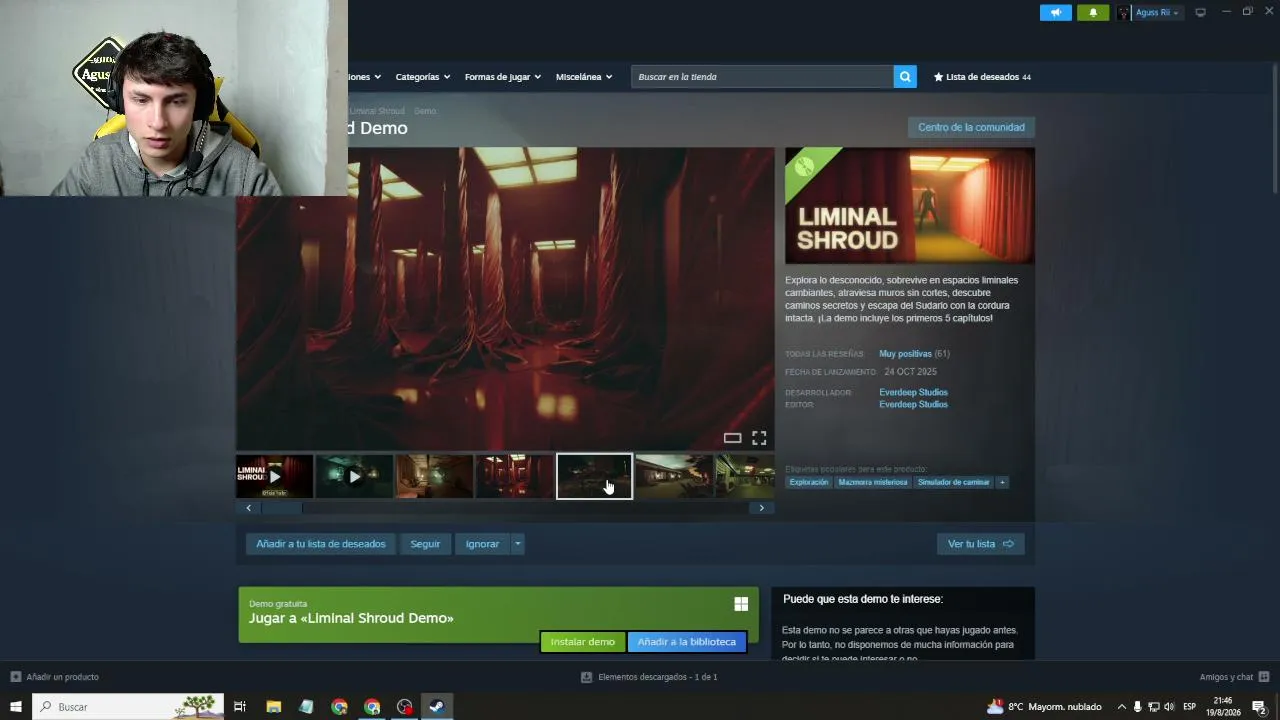The image size is (1280, 720).
Task: Open the weather widget on taskbar
Action: (1044, 707)
